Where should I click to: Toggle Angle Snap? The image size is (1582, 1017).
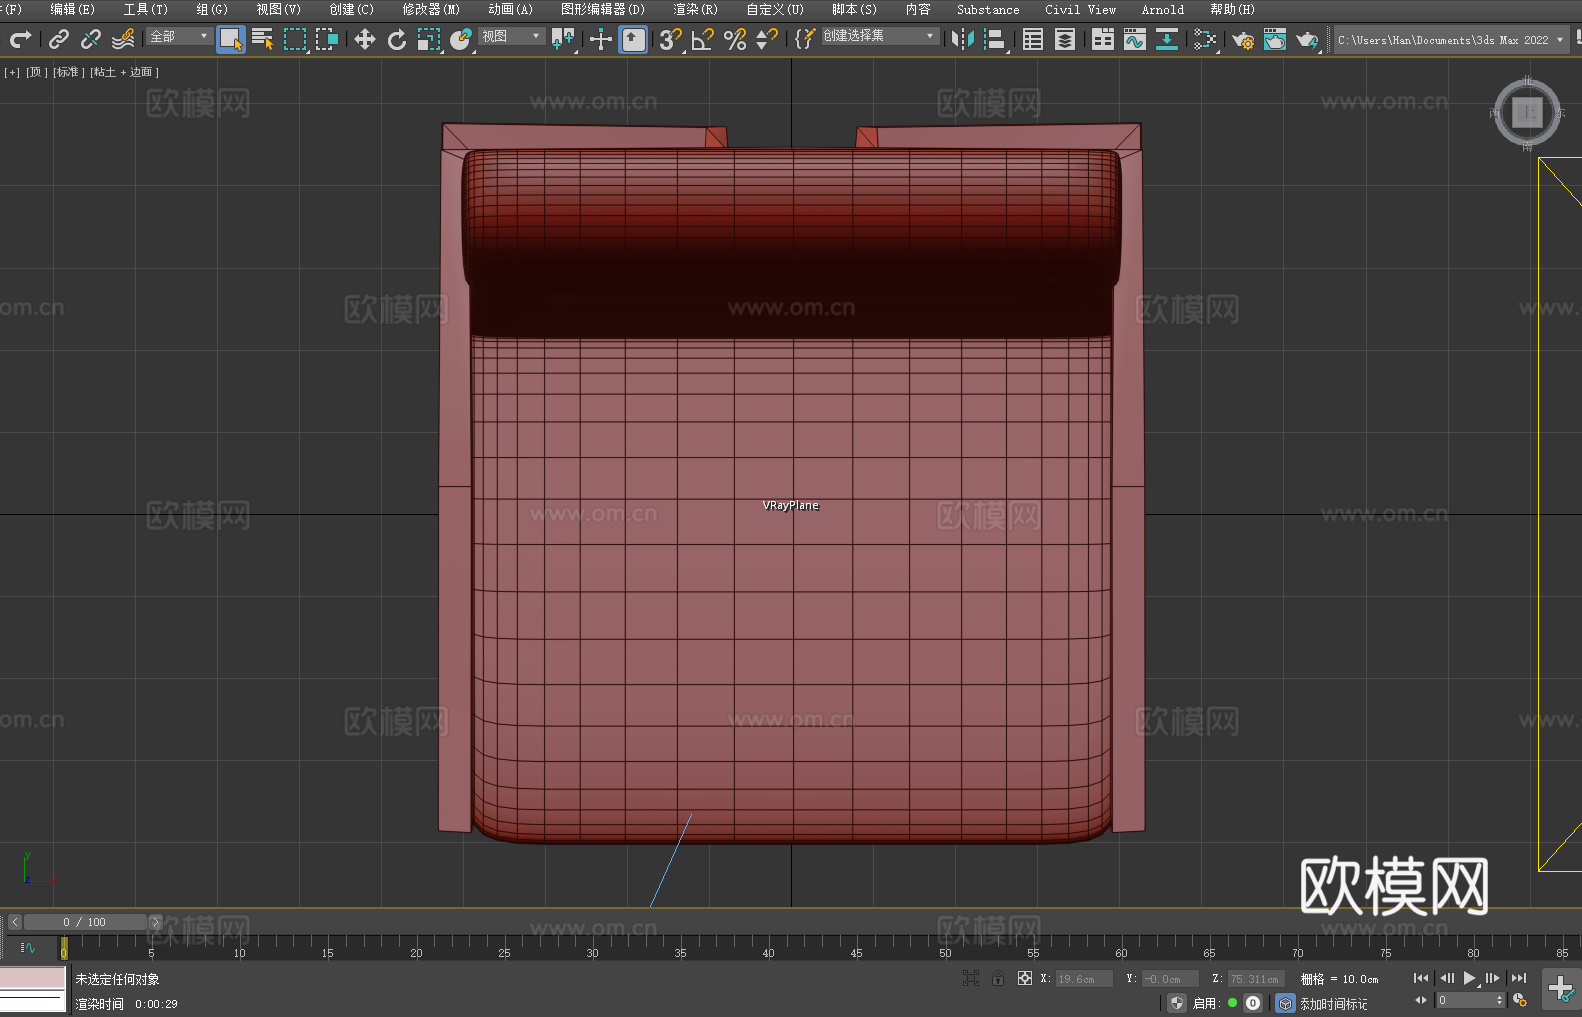(702, 39)
